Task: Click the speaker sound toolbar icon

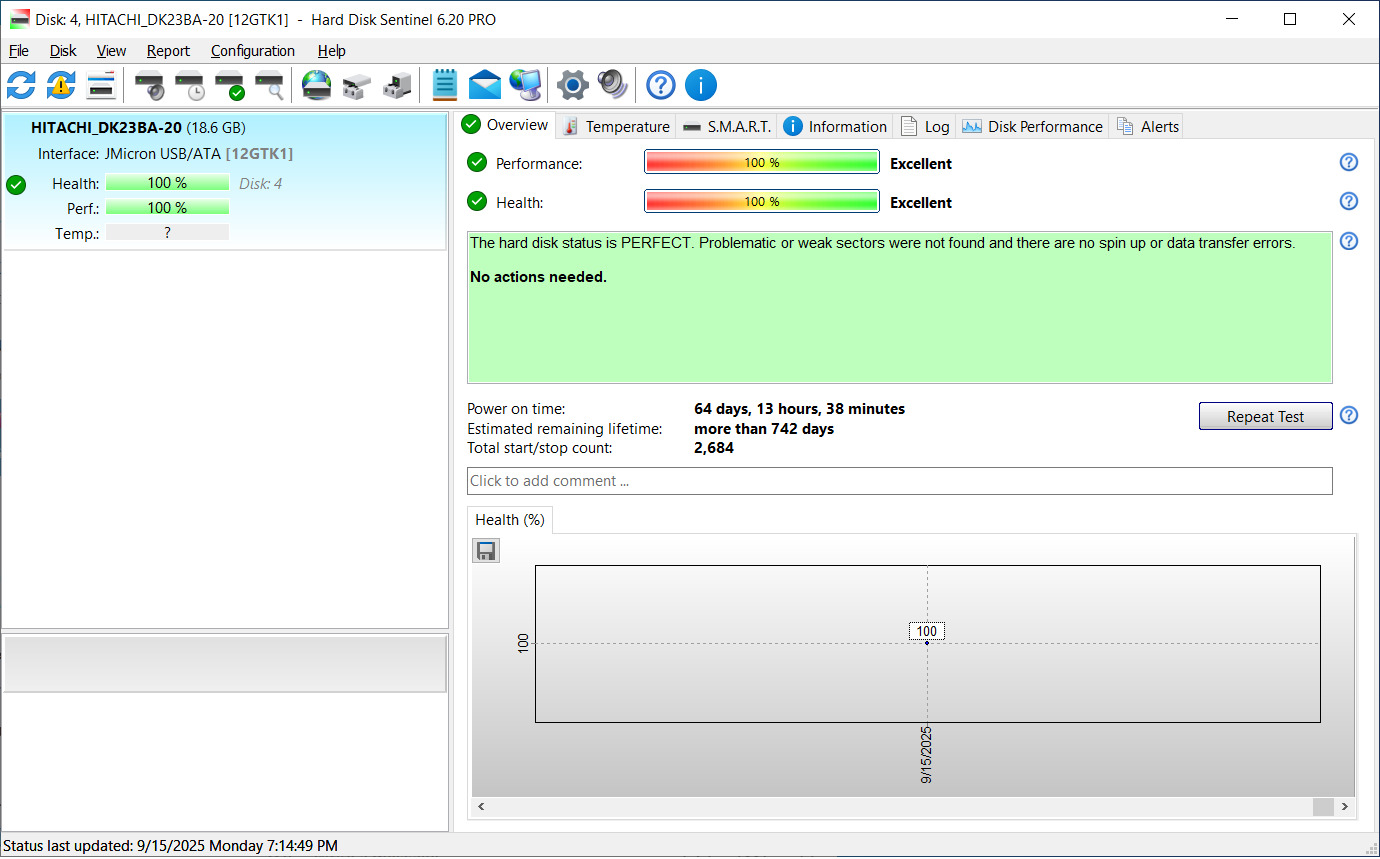Action: point(612,85)
